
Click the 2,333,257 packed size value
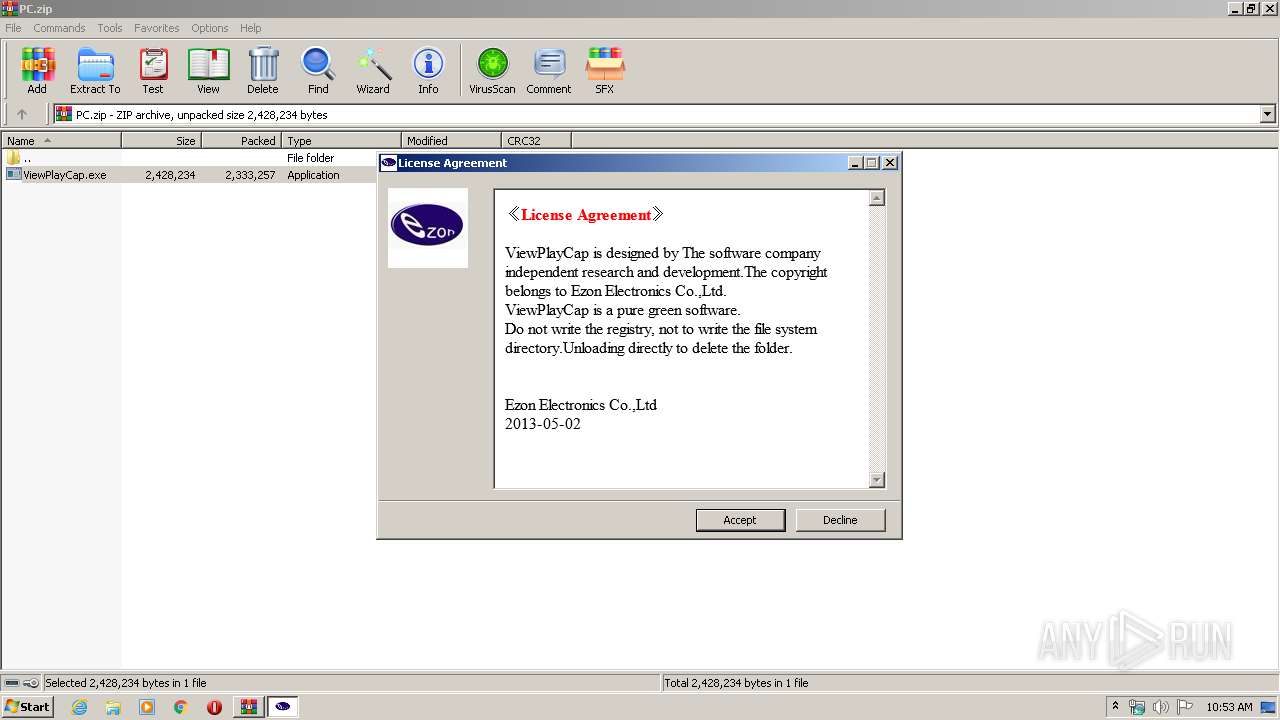250,175
